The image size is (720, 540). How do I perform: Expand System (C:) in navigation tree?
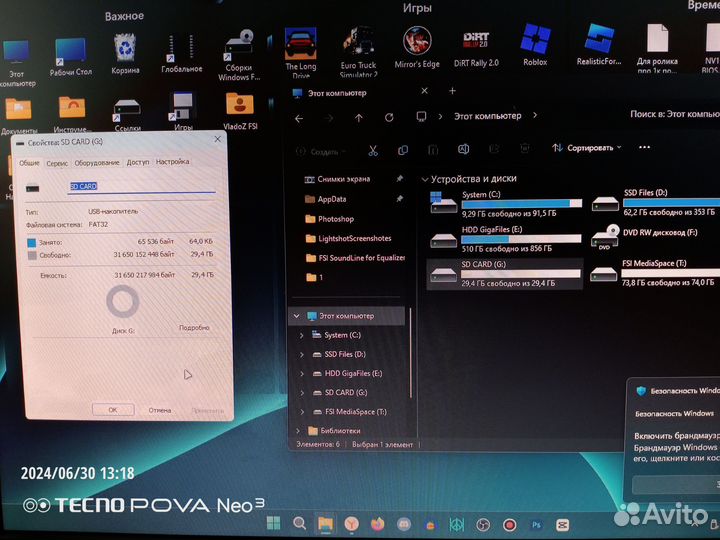click(x=302, y=336)
